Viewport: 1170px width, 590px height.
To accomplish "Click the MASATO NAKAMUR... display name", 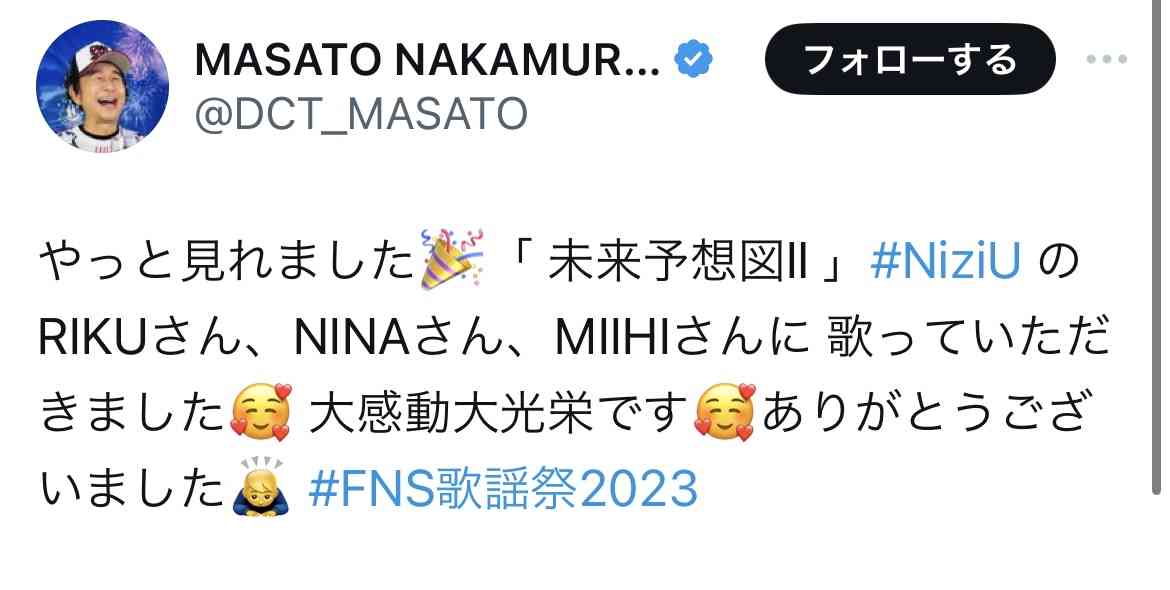I will (428, 60).
